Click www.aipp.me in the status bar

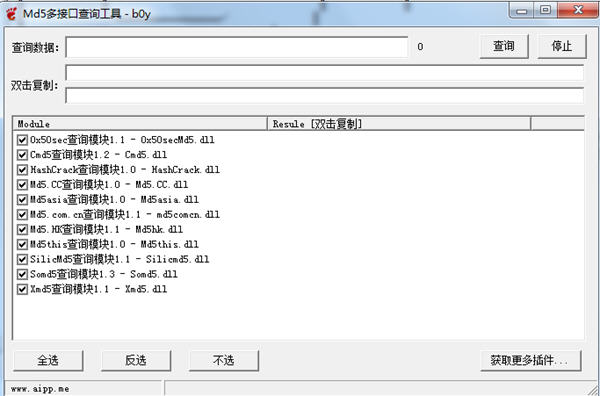click(40, 389)
